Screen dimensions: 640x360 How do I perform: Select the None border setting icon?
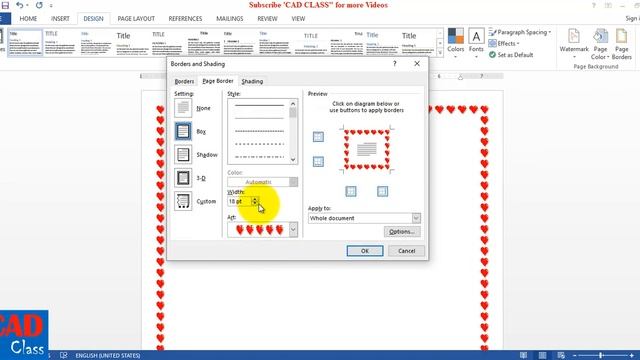[183, 108]
